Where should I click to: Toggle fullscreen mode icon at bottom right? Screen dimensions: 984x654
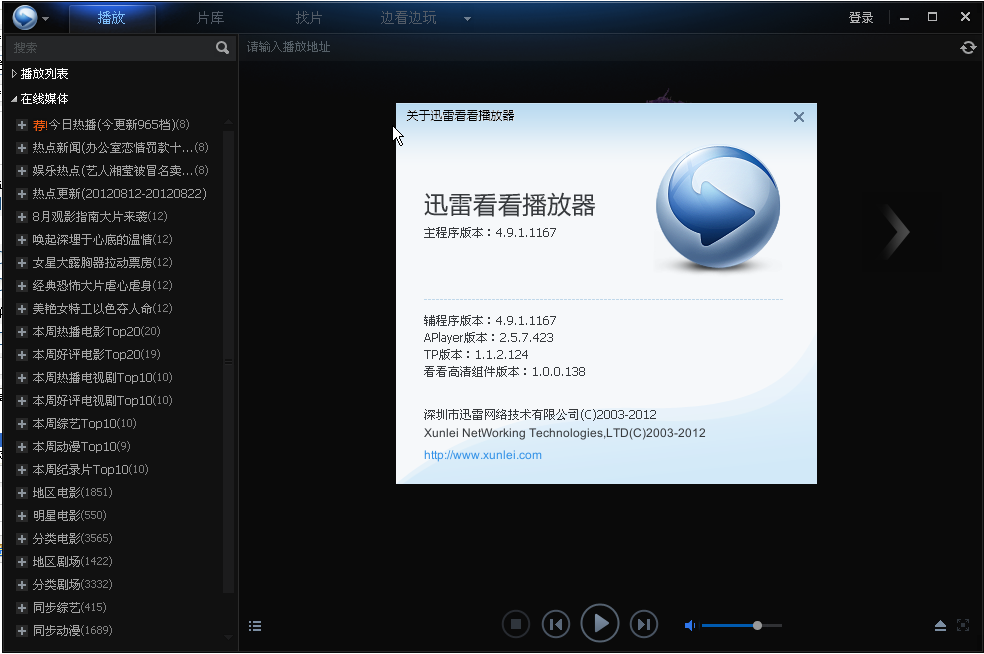point(964,625)
